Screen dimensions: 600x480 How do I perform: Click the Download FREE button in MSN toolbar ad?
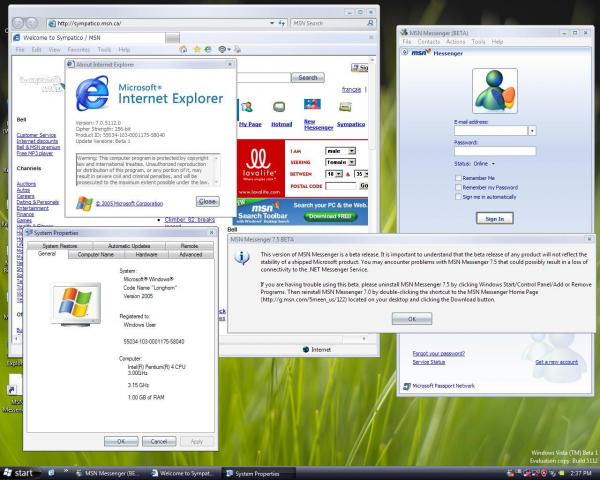(330, 216)
